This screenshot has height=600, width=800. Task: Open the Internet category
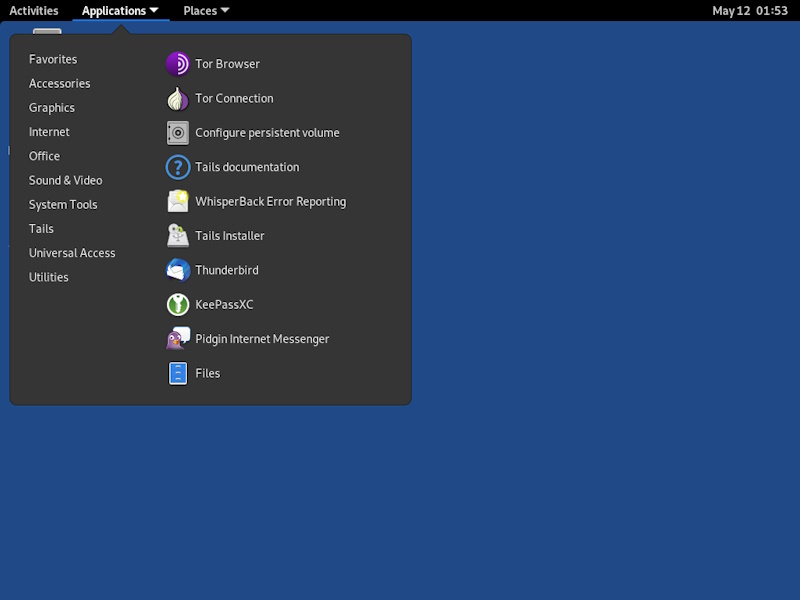49,132
